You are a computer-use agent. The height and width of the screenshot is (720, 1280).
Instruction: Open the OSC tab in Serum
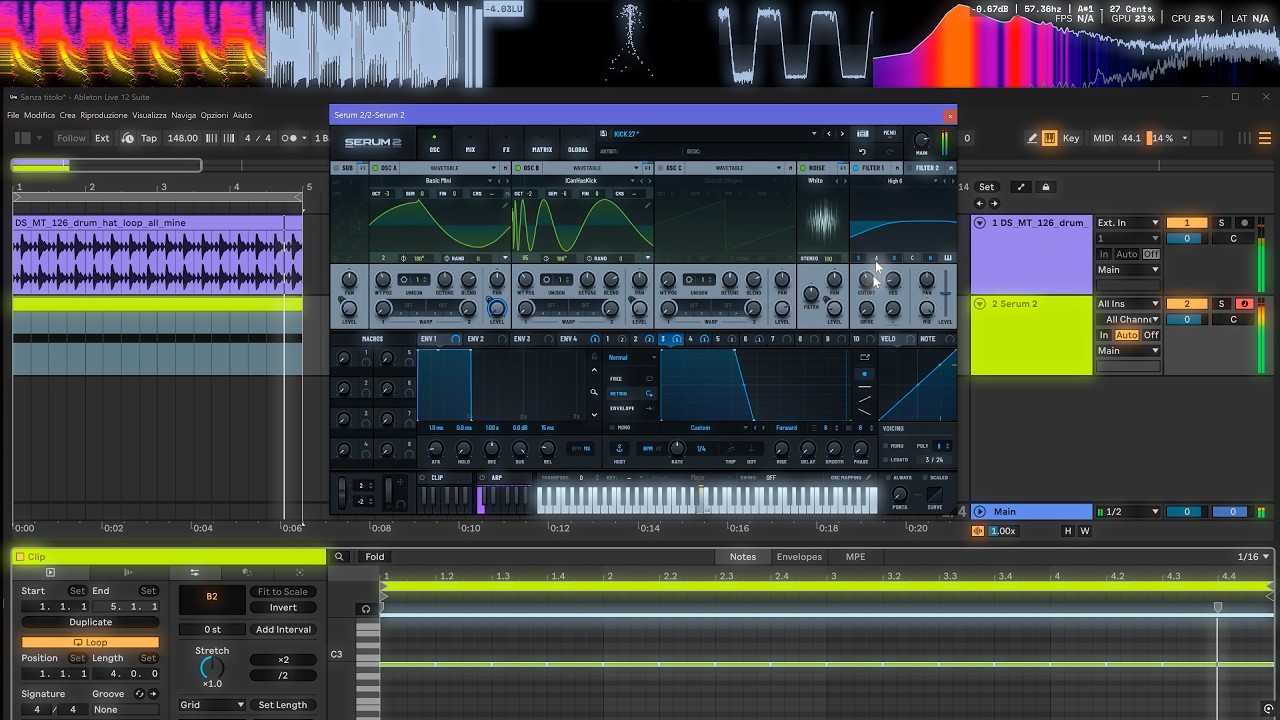click(x=434, y=143)
